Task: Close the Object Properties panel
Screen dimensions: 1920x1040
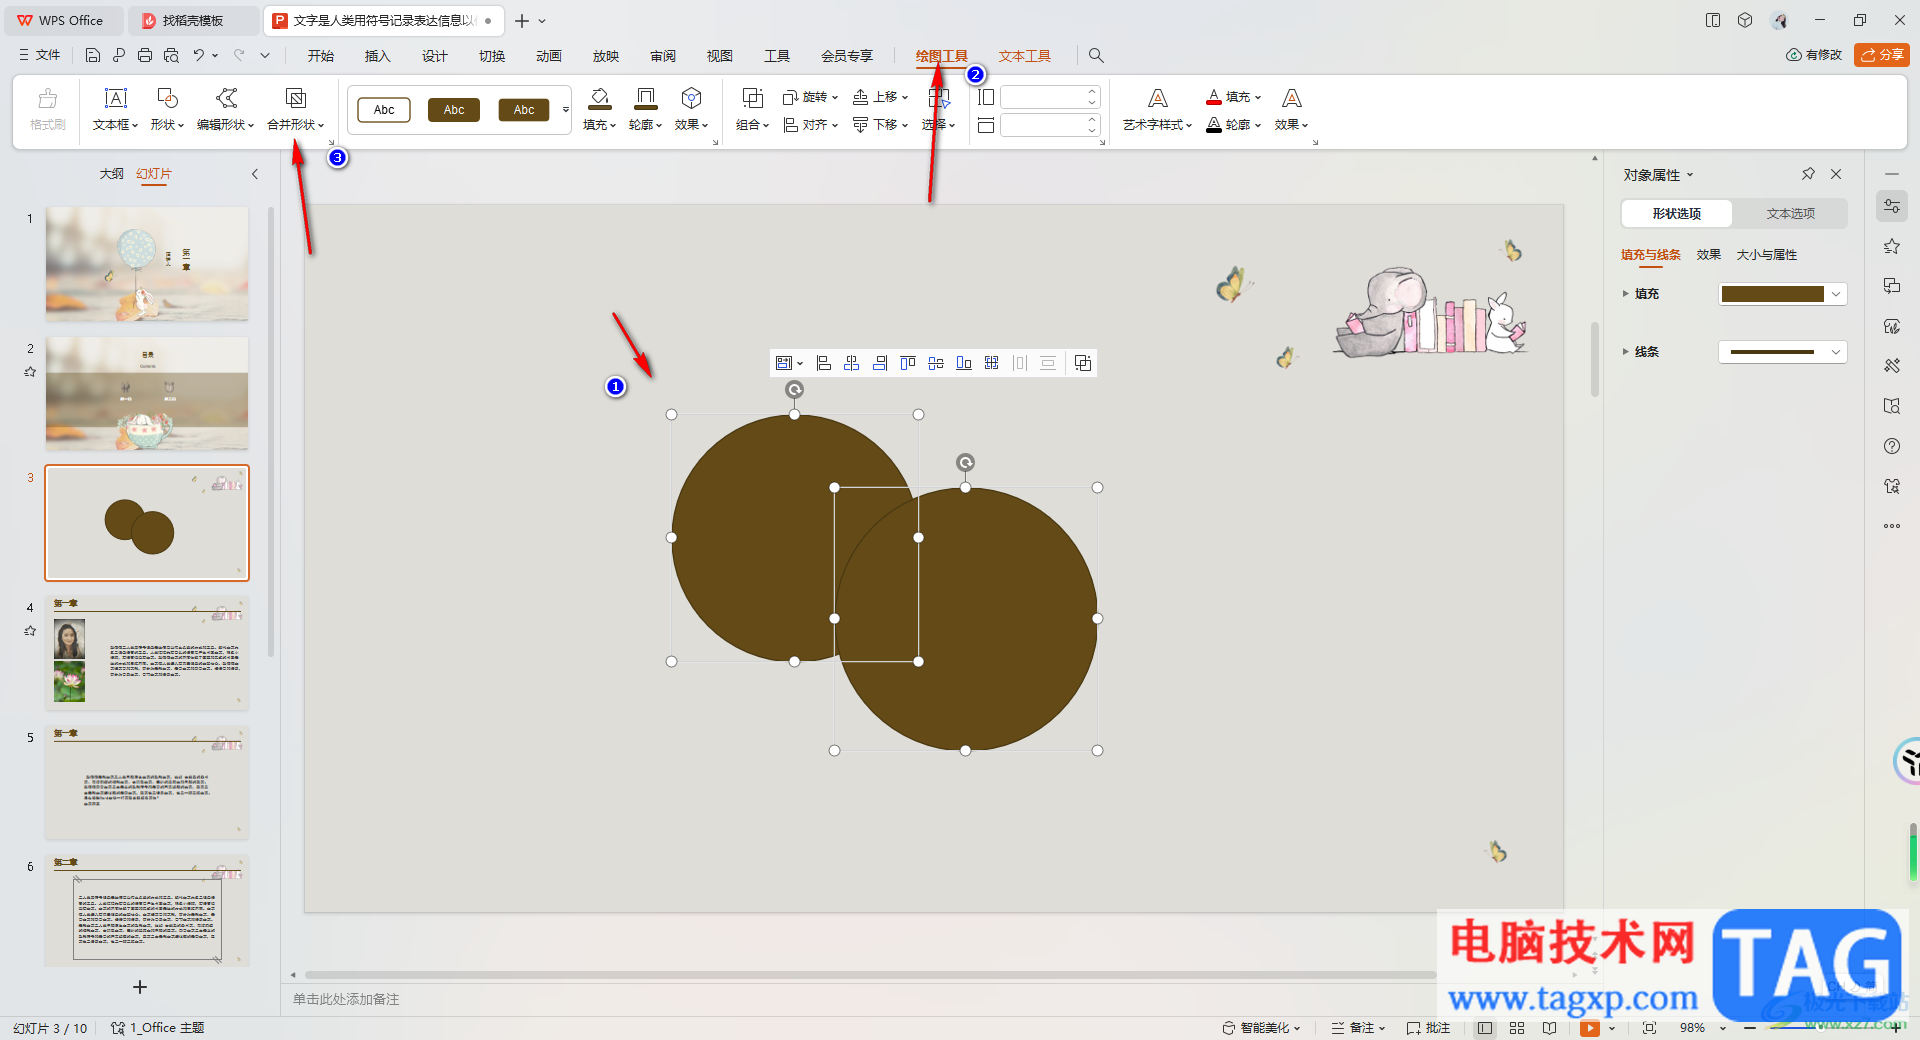Action: tap(1836, 174)
